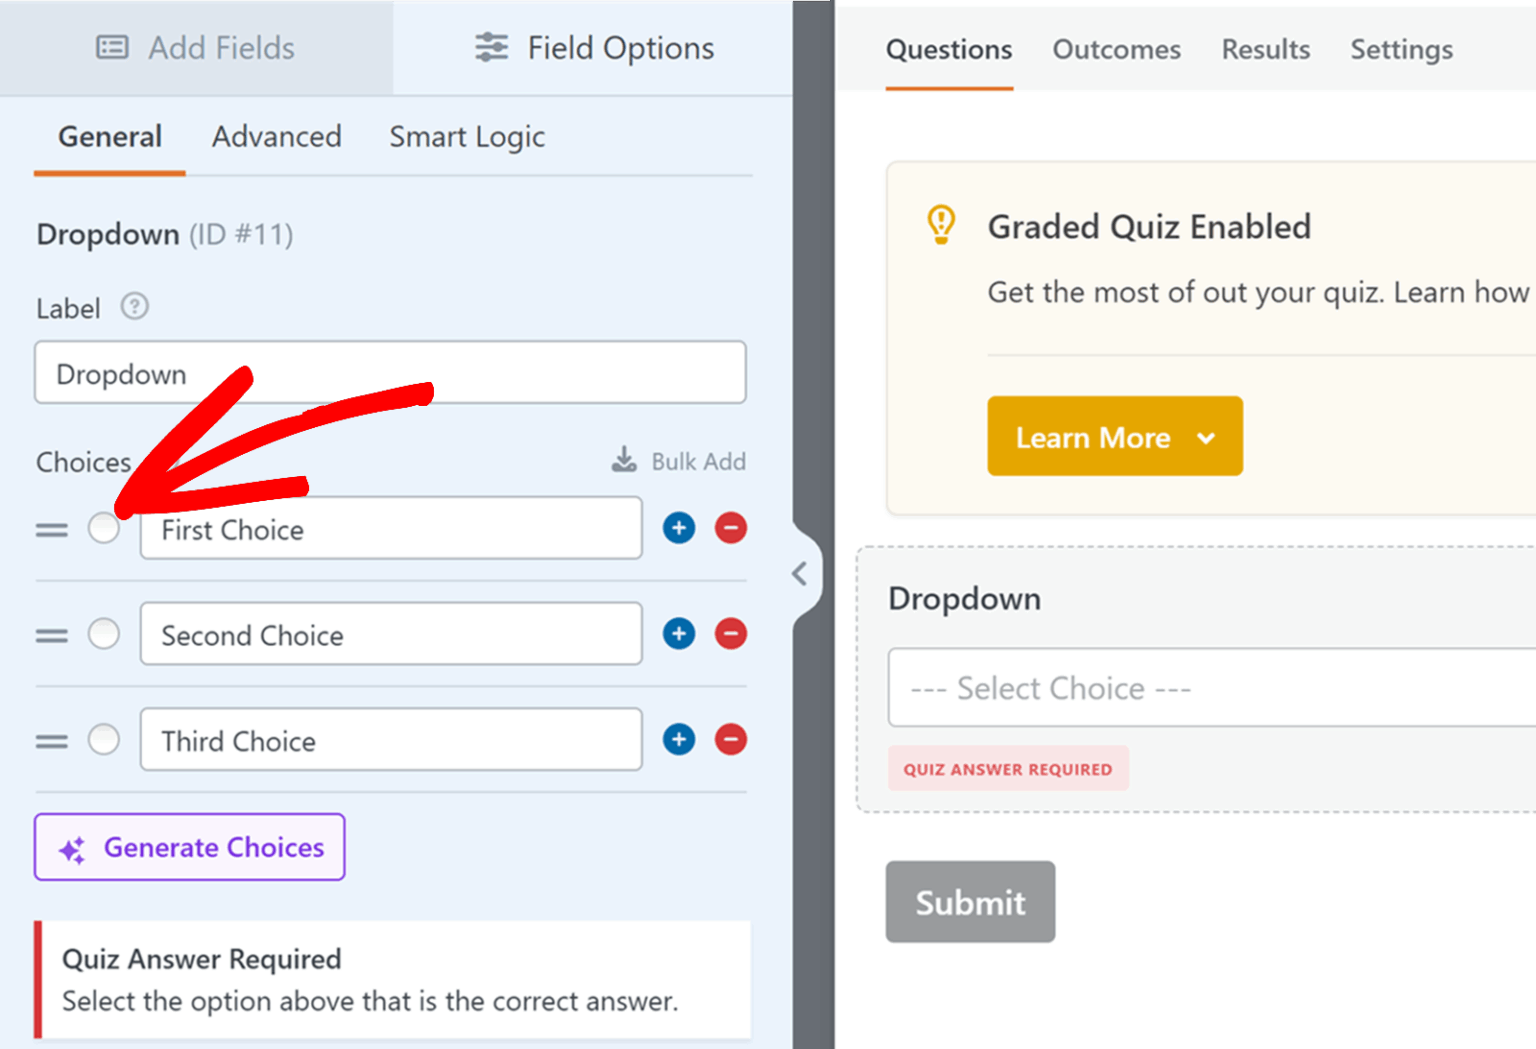
Task: Mark First Choice as the correct answer
Action: [104, 528]
